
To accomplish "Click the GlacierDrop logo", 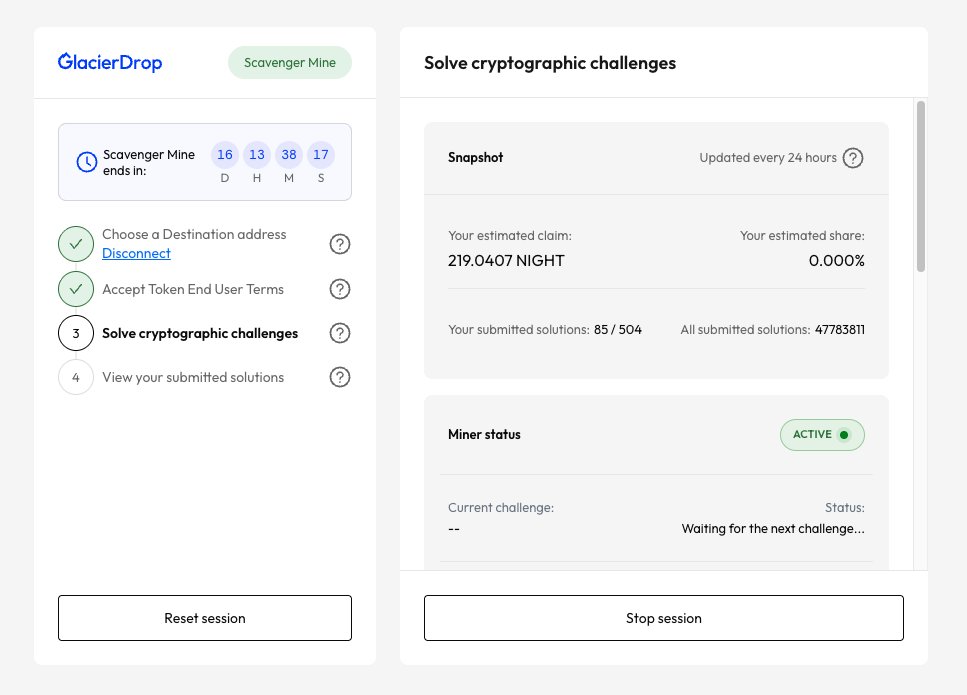I will coord(110,62).
